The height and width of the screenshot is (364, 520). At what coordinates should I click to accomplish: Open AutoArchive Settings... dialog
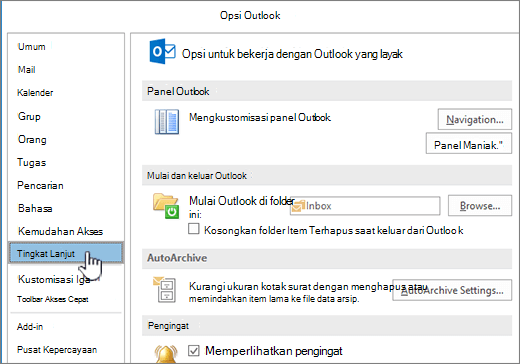452,290
